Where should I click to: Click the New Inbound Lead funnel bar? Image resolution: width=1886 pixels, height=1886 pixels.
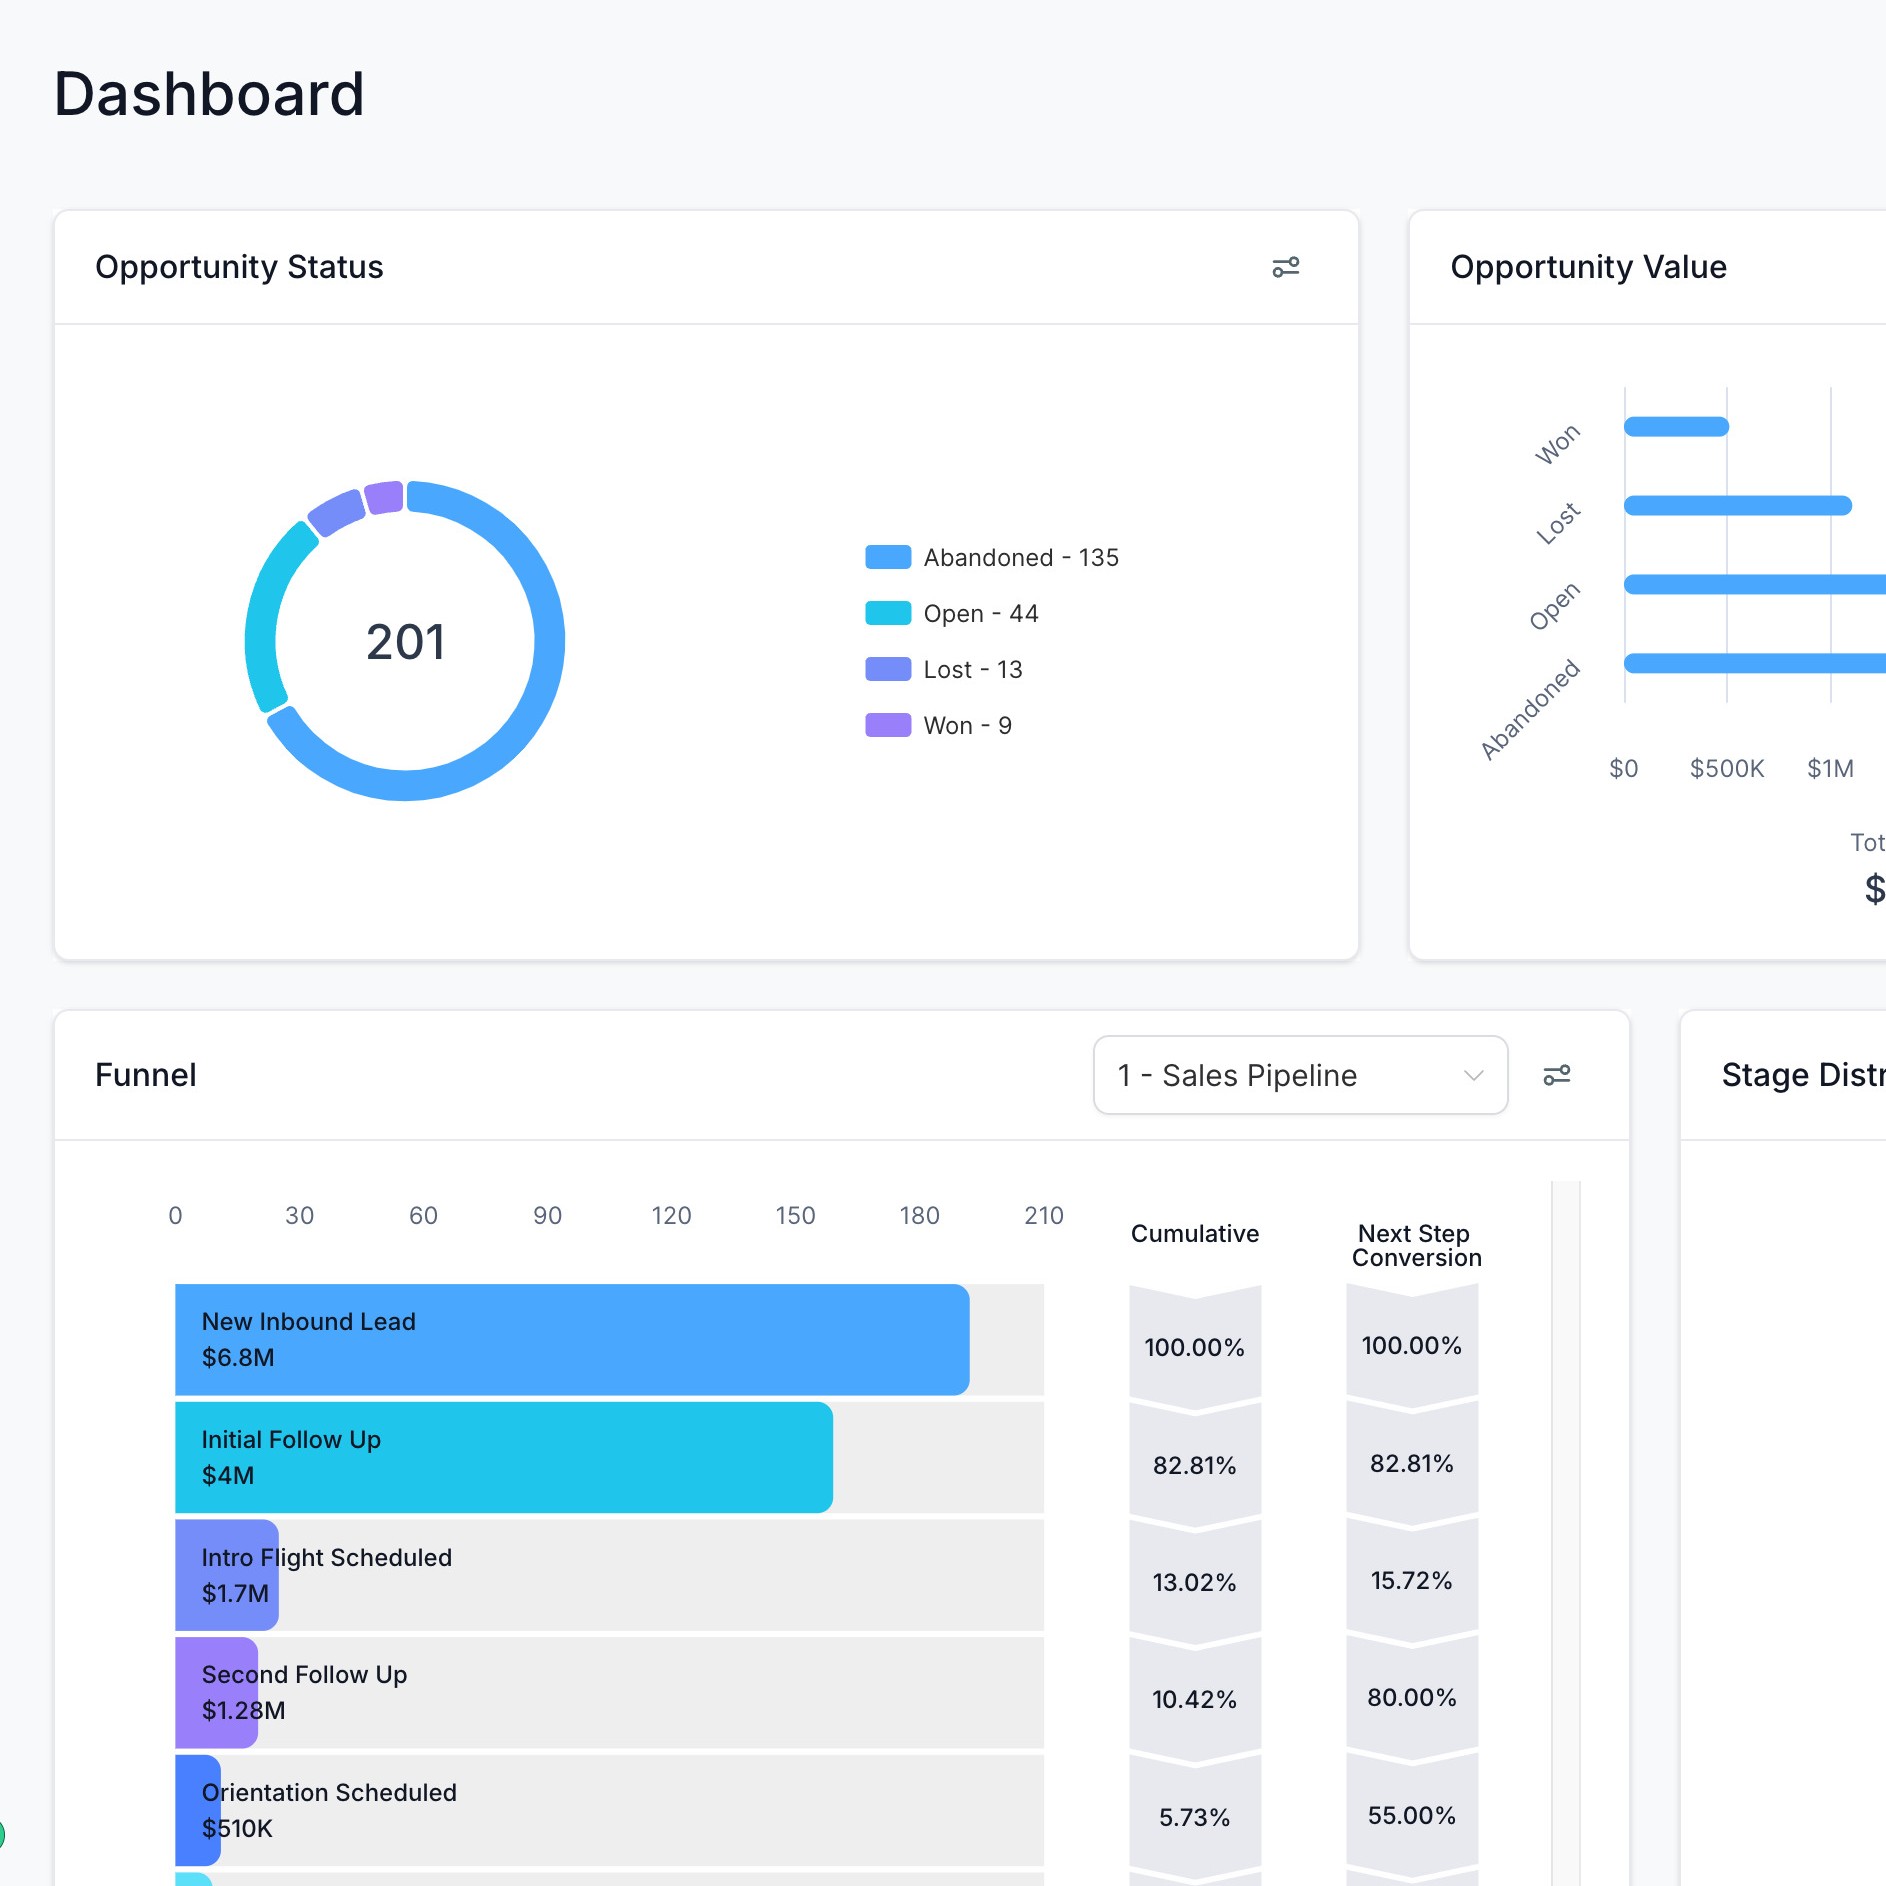570,1340
